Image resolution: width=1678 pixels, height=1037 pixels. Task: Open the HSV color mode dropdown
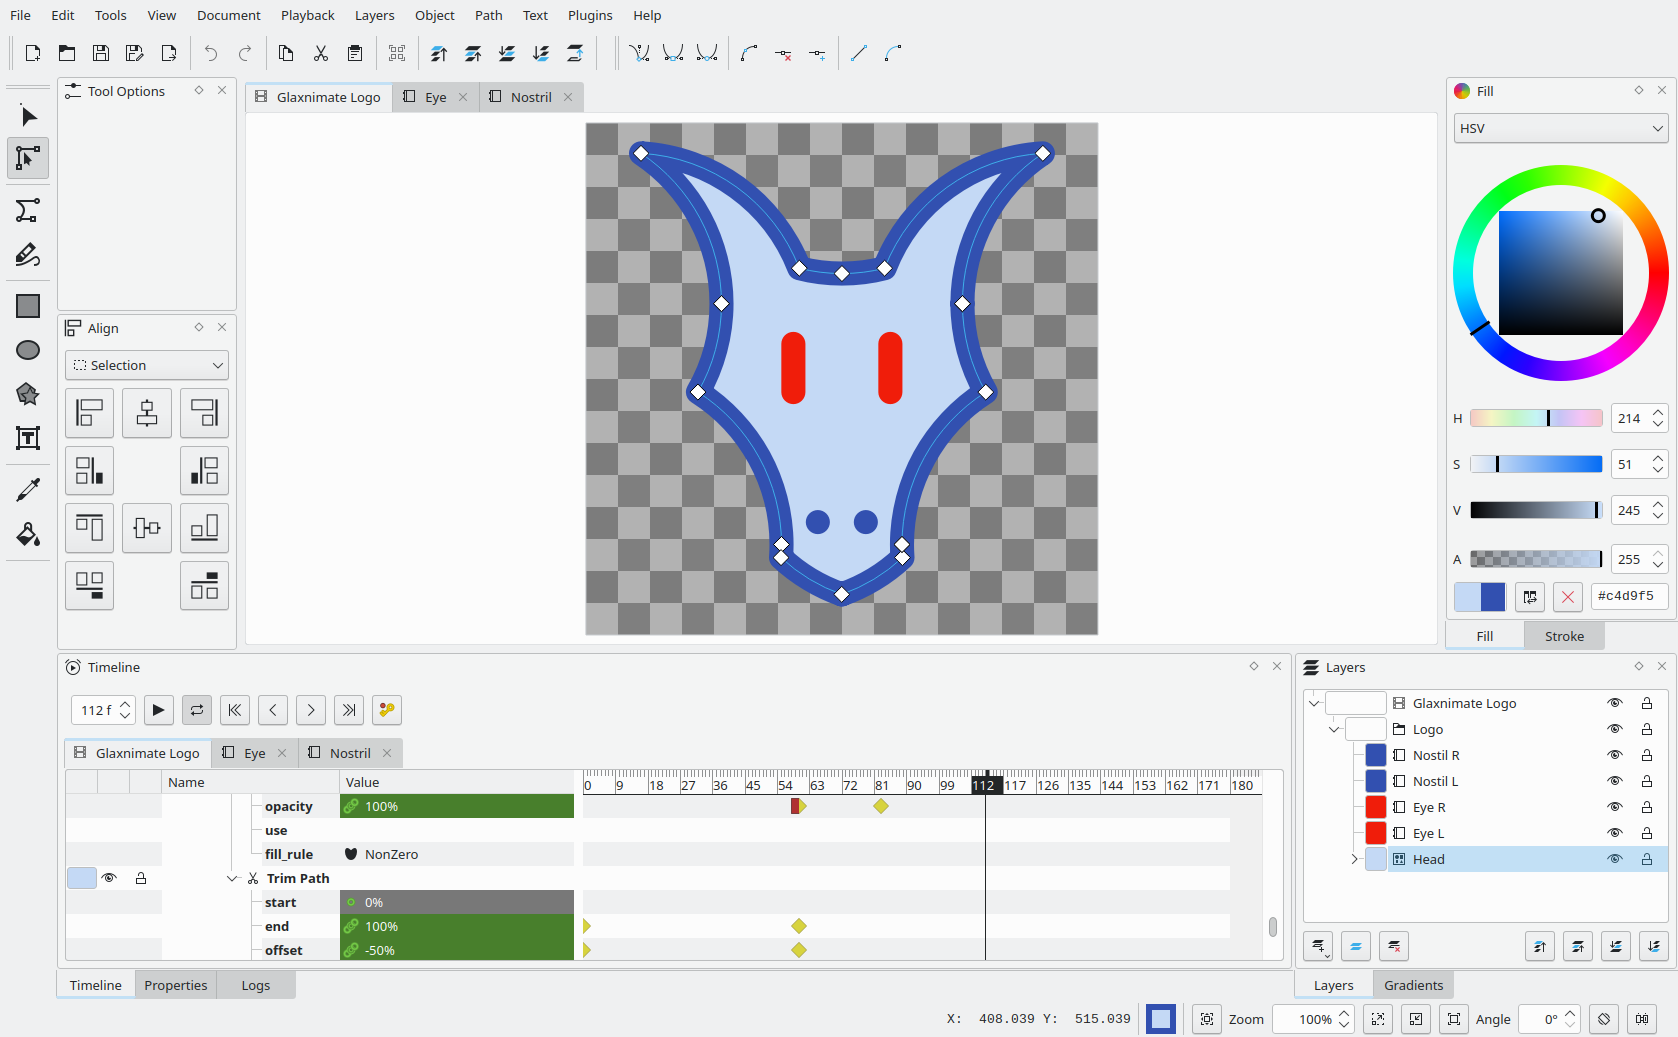pyautogui.click(x=1559, y=128)
